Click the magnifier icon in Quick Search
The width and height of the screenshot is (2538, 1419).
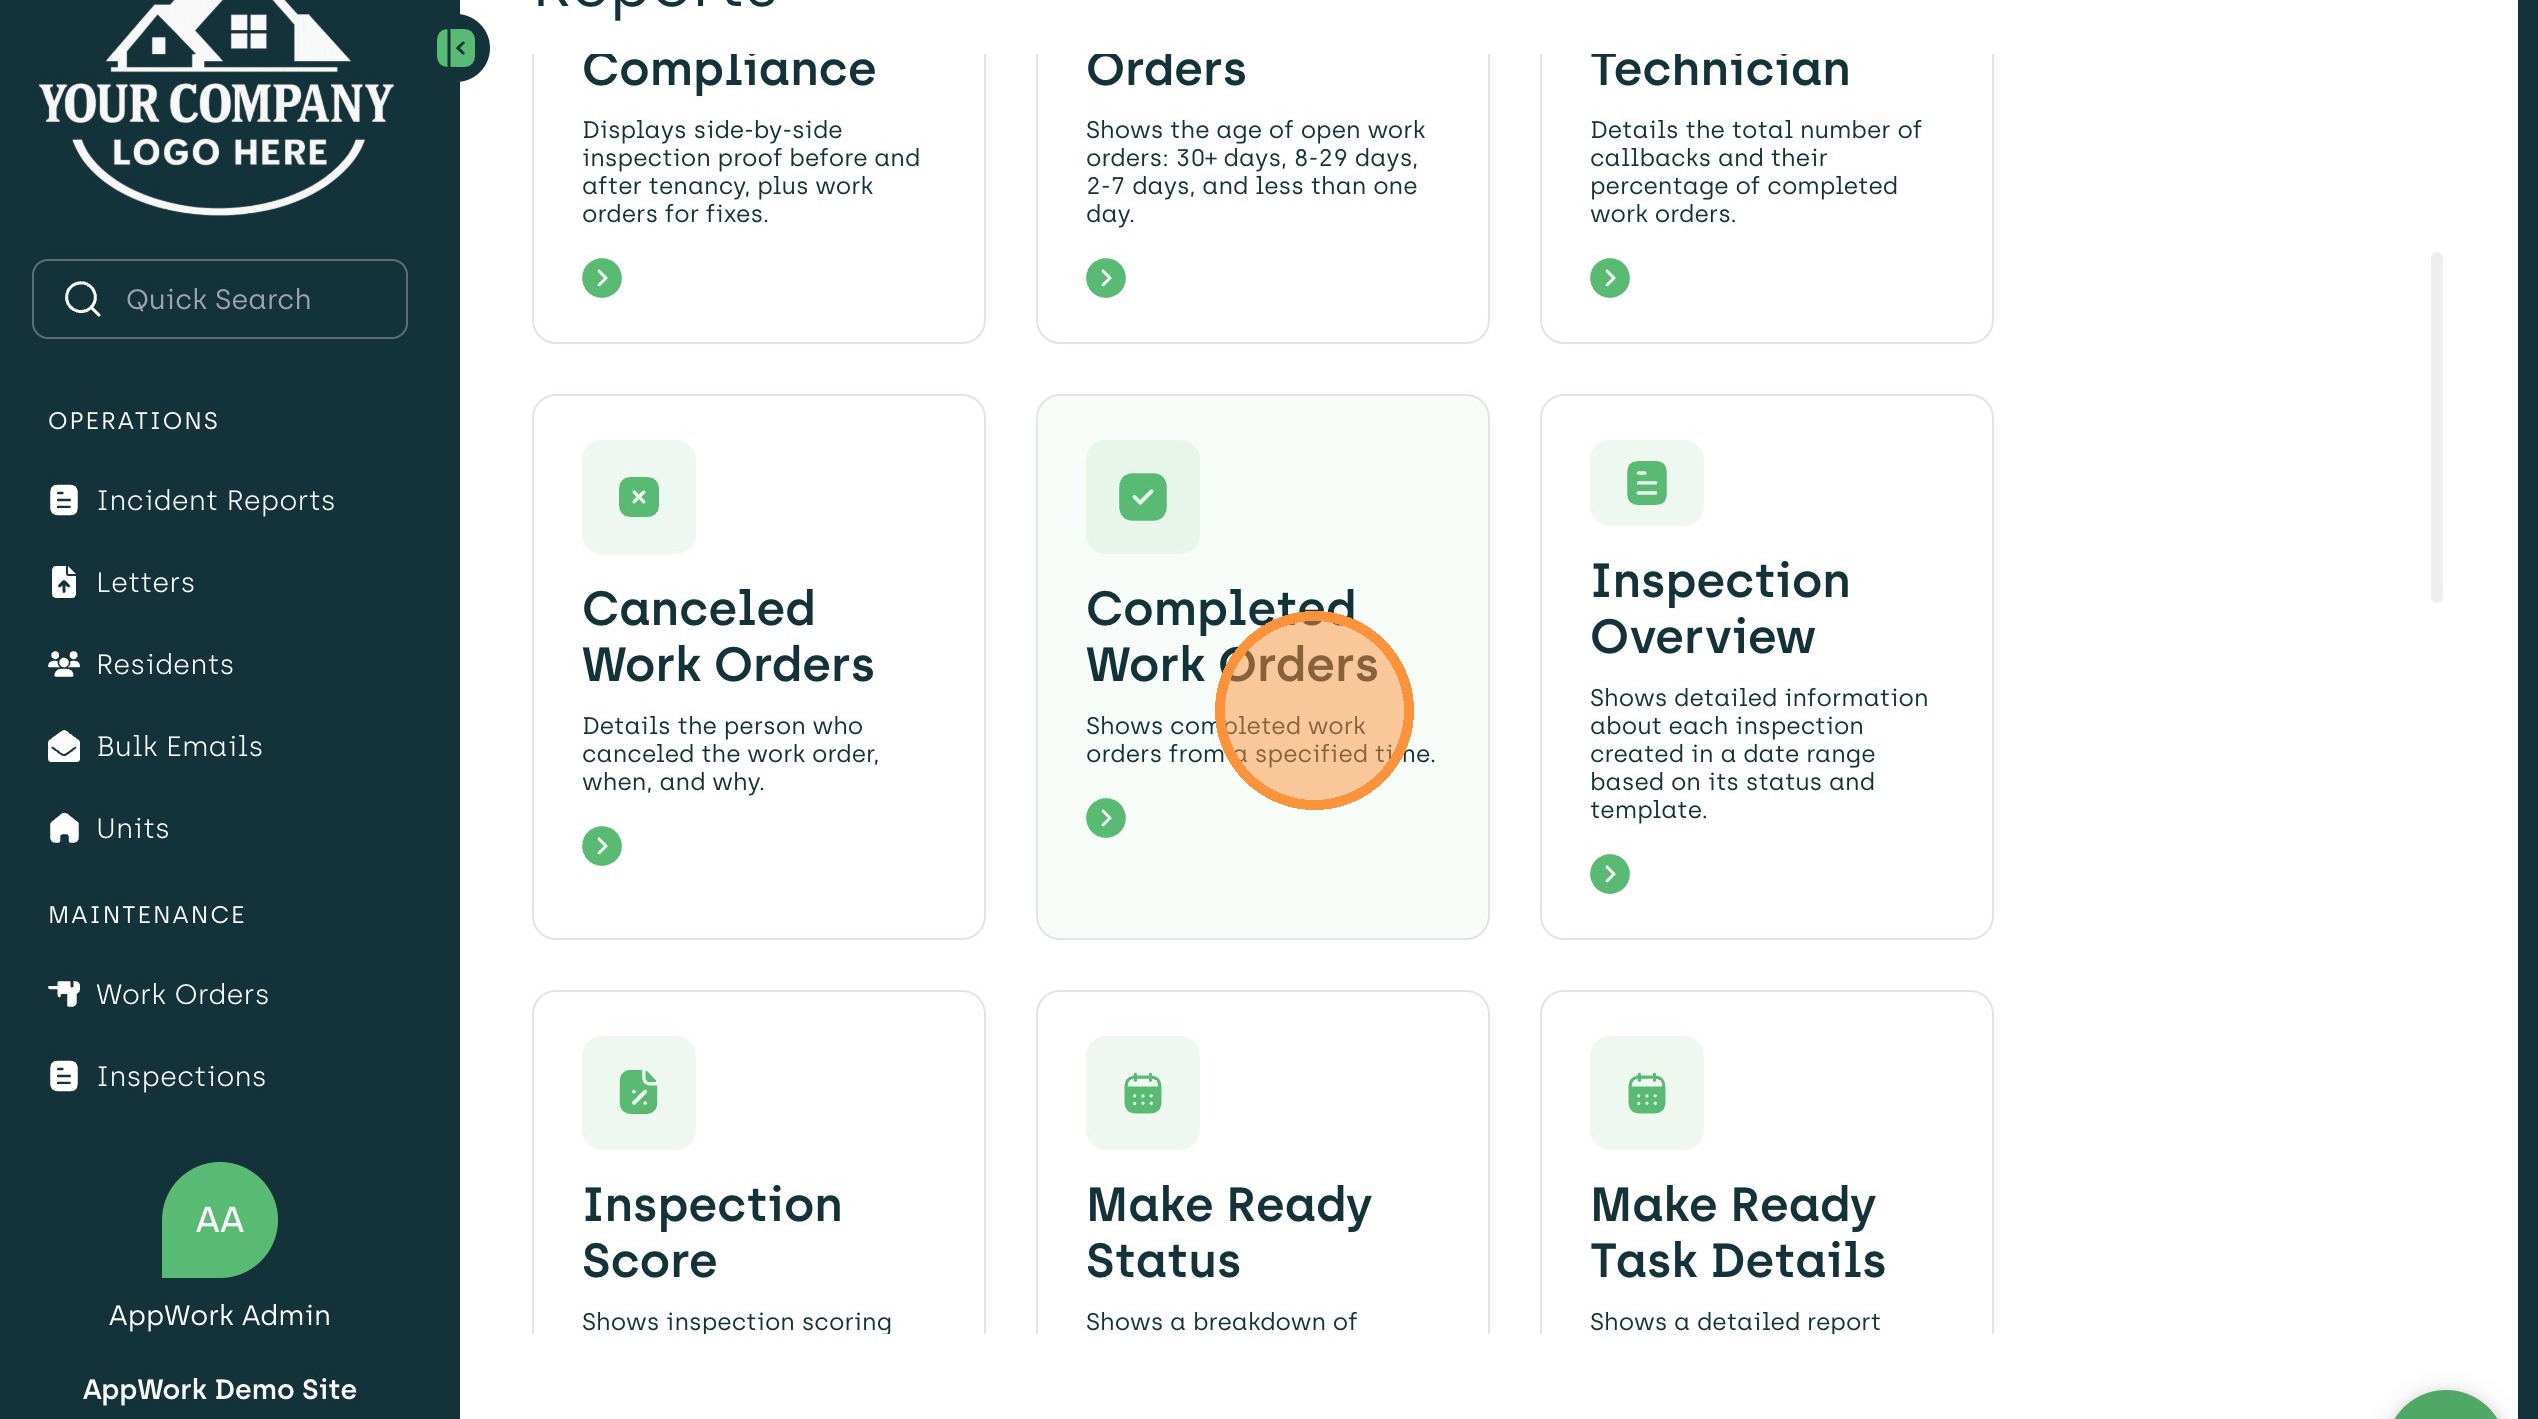82,299
